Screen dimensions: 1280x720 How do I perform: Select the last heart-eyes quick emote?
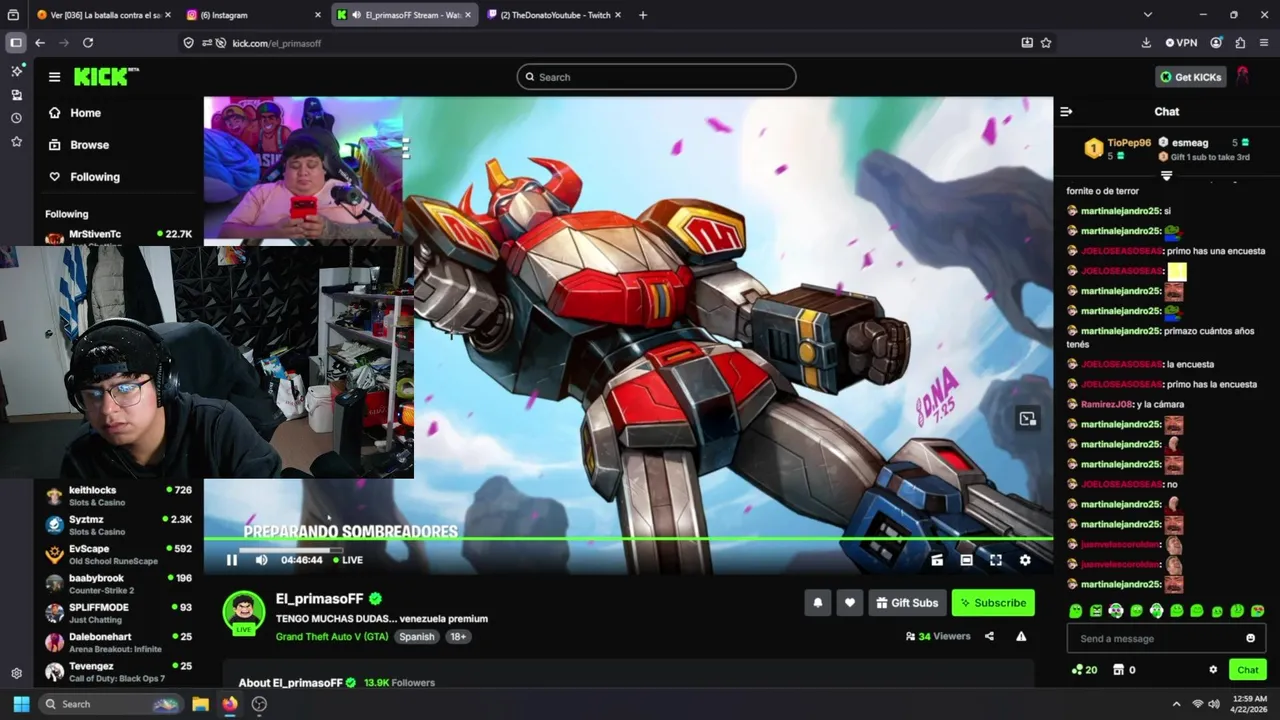[x=1258, y=611]
